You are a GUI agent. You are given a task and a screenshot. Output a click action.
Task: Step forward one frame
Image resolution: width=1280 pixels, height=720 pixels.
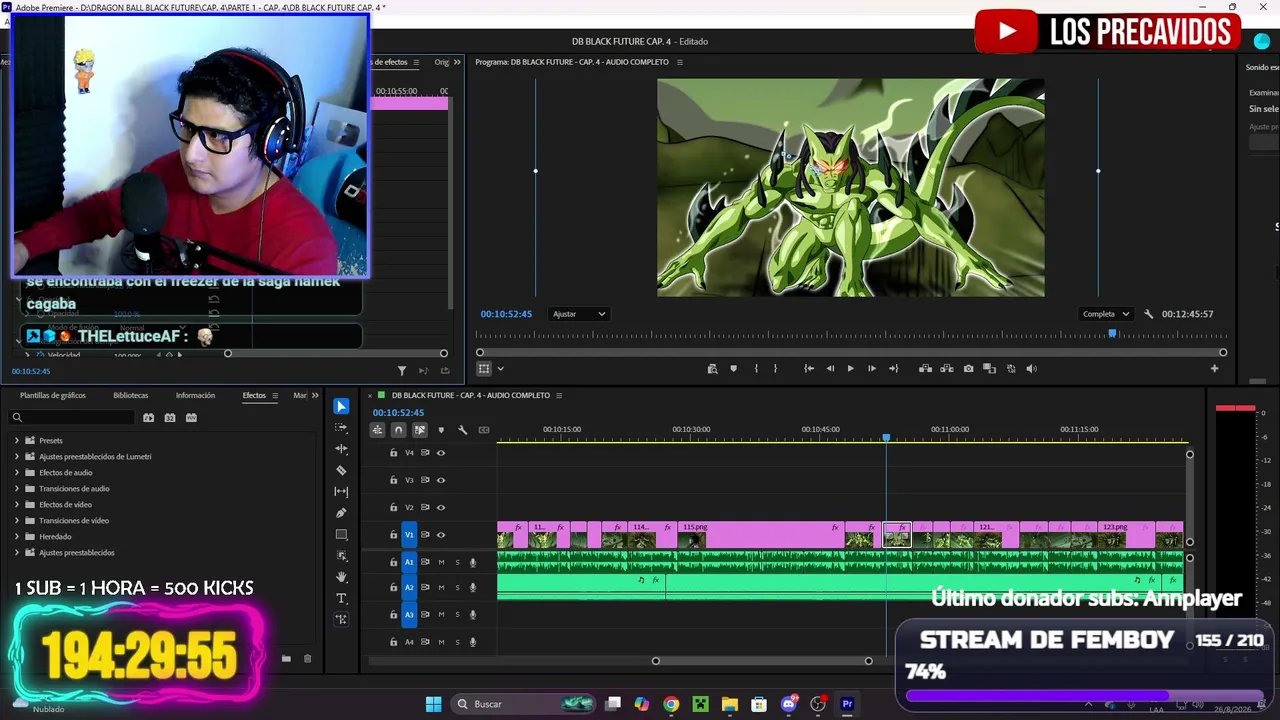[871, 368]
